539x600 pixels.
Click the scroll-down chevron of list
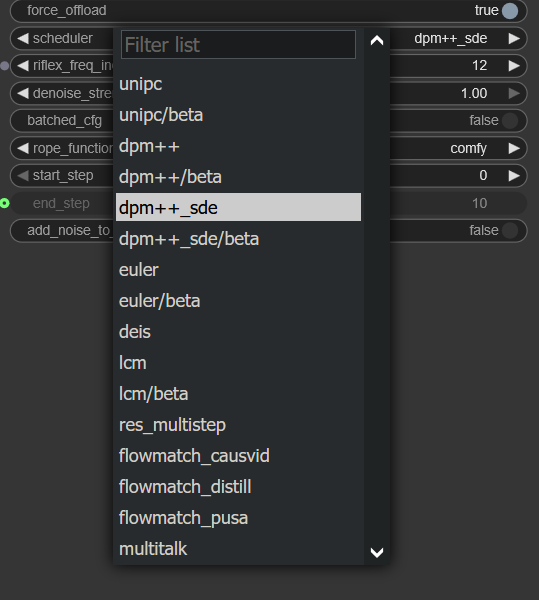[x=377, y=552]
